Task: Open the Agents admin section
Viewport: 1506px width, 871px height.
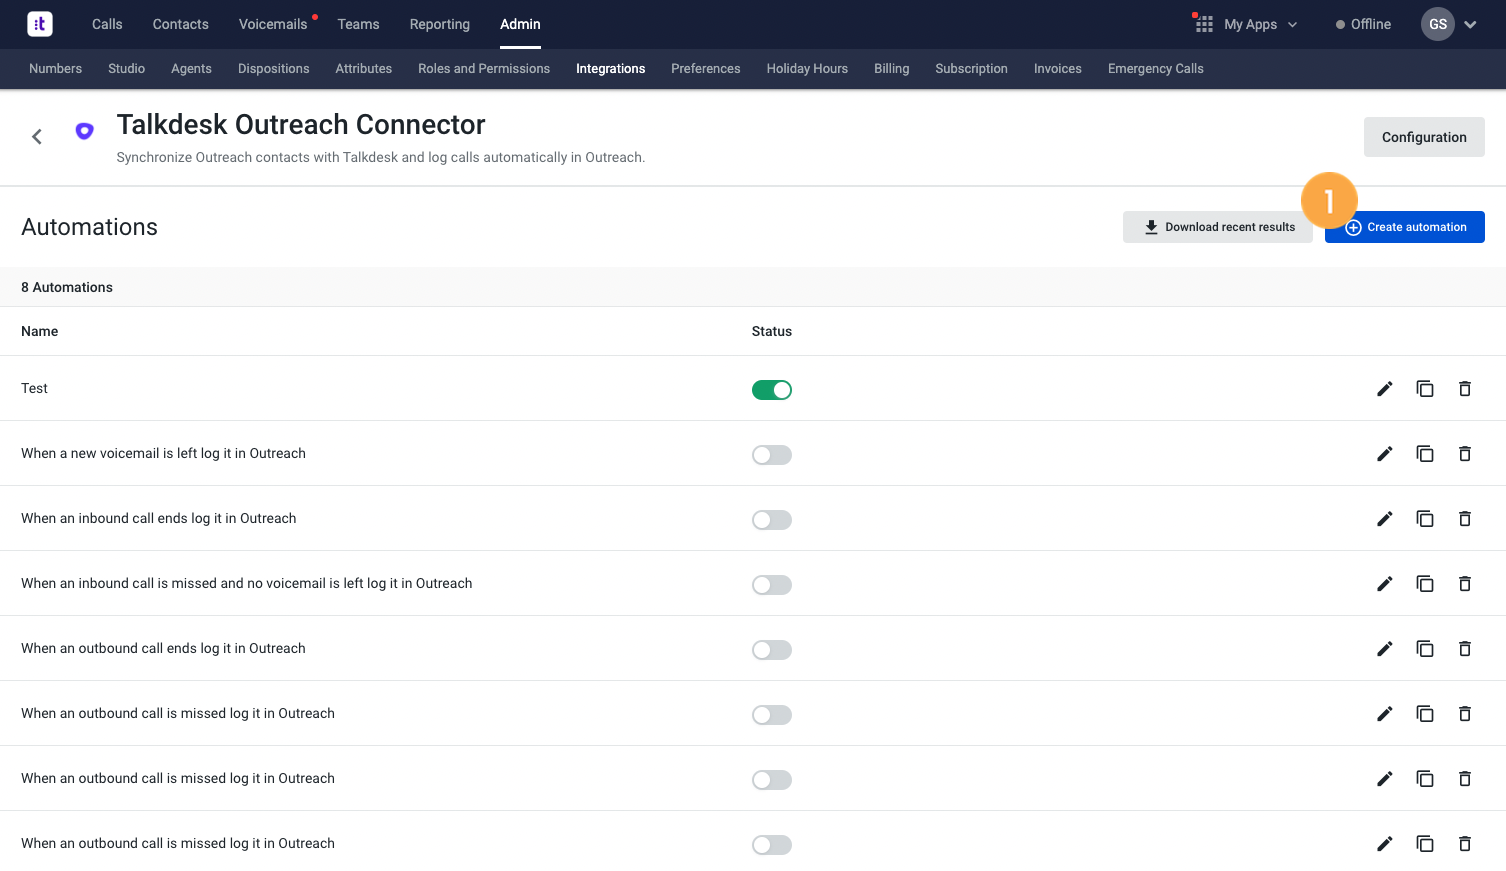Action: [x=191, y=69]
